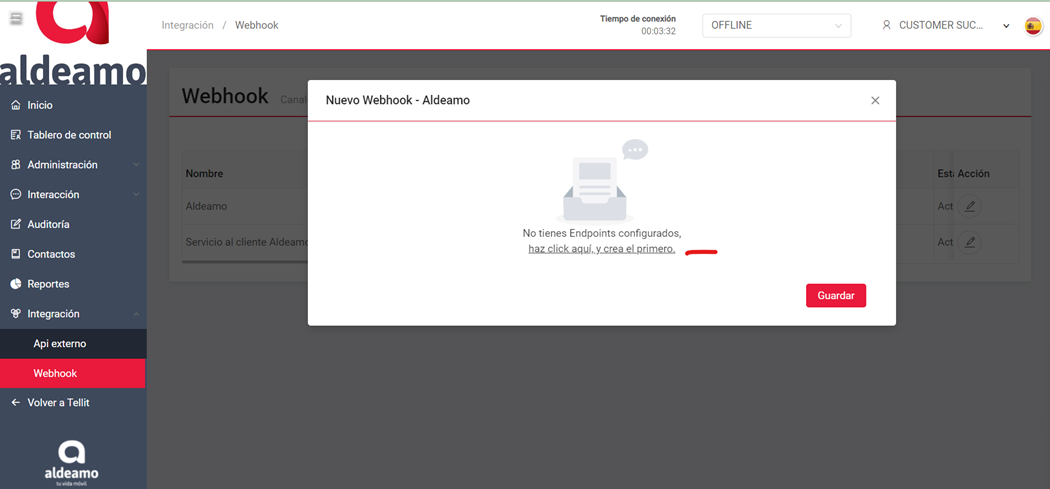Click the Integración section icon
Screen dimensions: 1050x489
coord(16,313)
